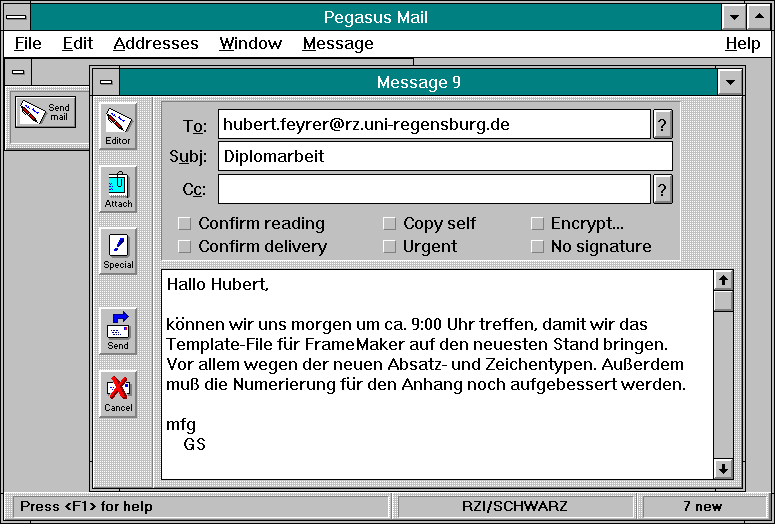The width and height of the screenshot is (775, 524).
Task: Open the Attach files page
Action: (x=118, y=189)
